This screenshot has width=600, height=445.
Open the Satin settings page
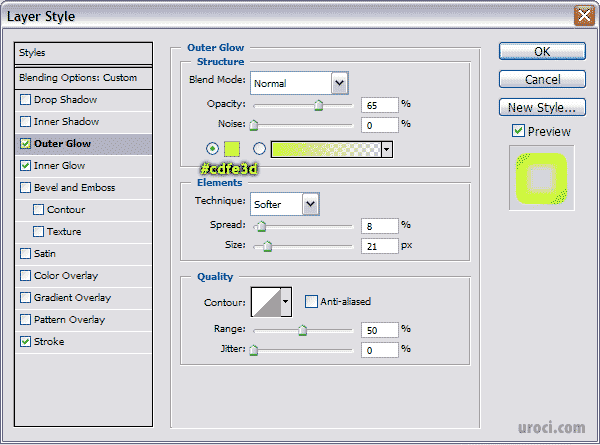[45, 254]
